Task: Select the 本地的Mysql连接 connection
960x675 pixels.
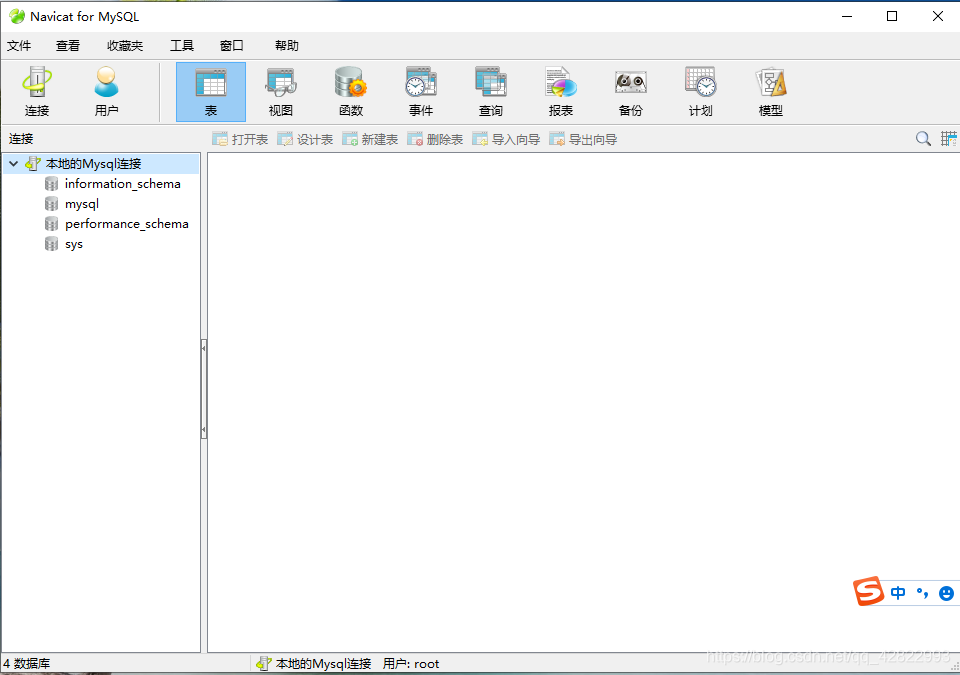Action: [x=94, y=164]
